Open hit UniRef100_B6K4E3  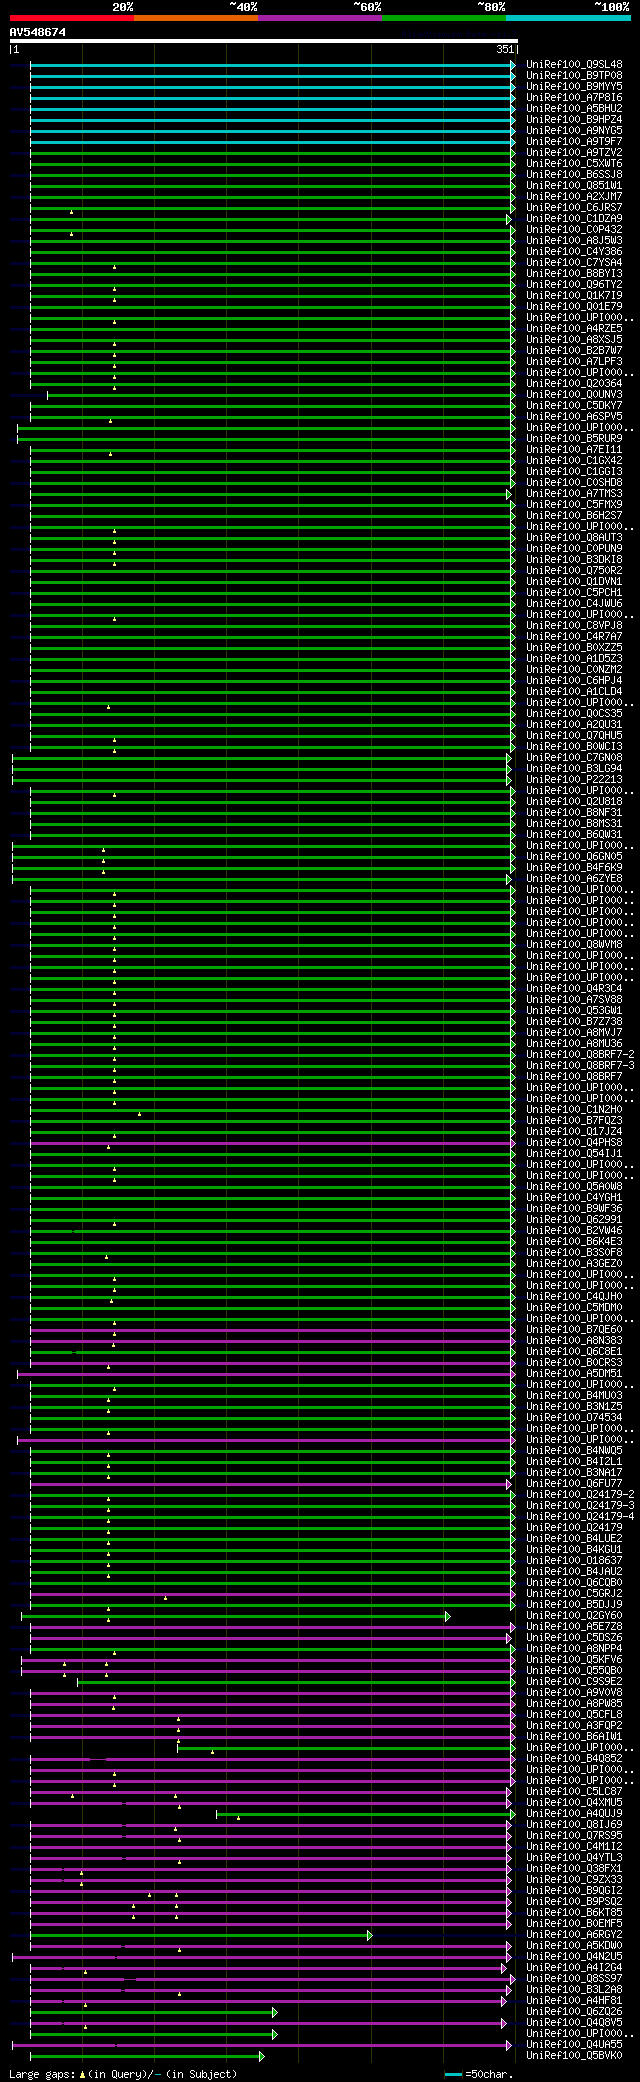point(574,1242)
